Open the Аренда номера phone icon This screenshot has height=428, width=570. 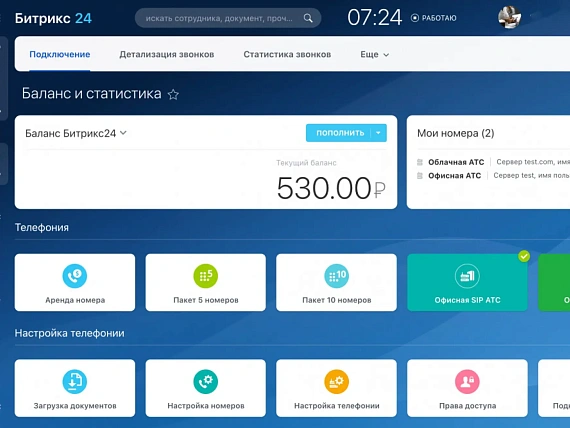coord(75,276)
